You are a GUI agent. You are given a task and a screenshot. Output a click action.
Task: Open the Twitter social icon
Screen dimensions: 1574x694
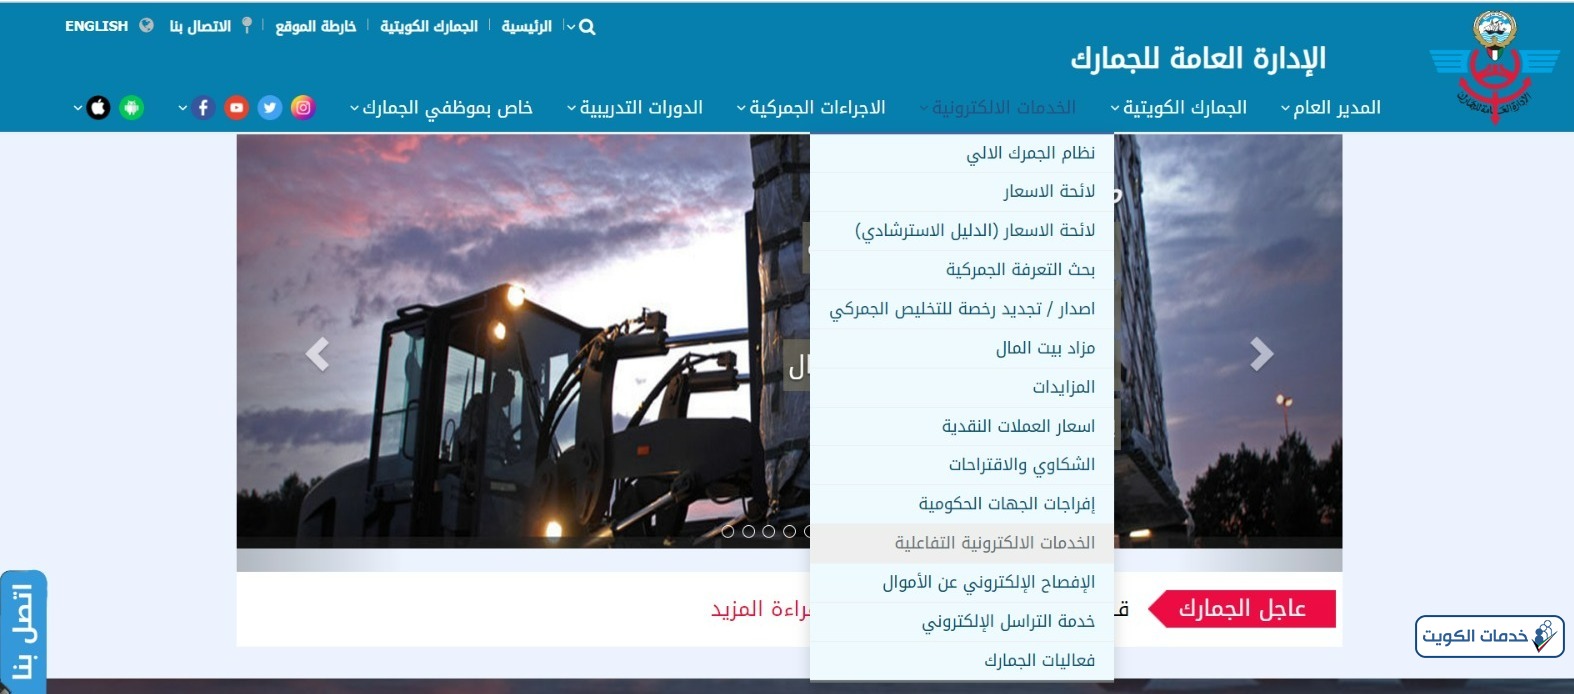coord(270,108)
